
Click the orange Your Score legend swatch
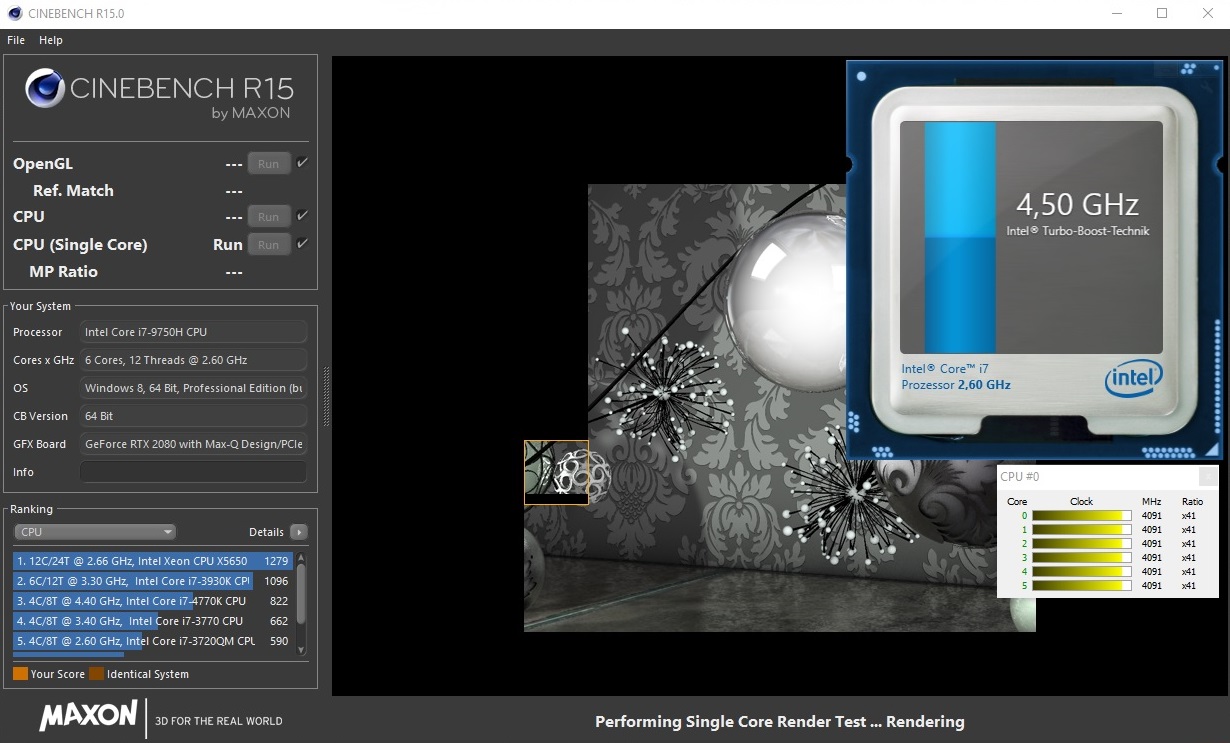20,674
